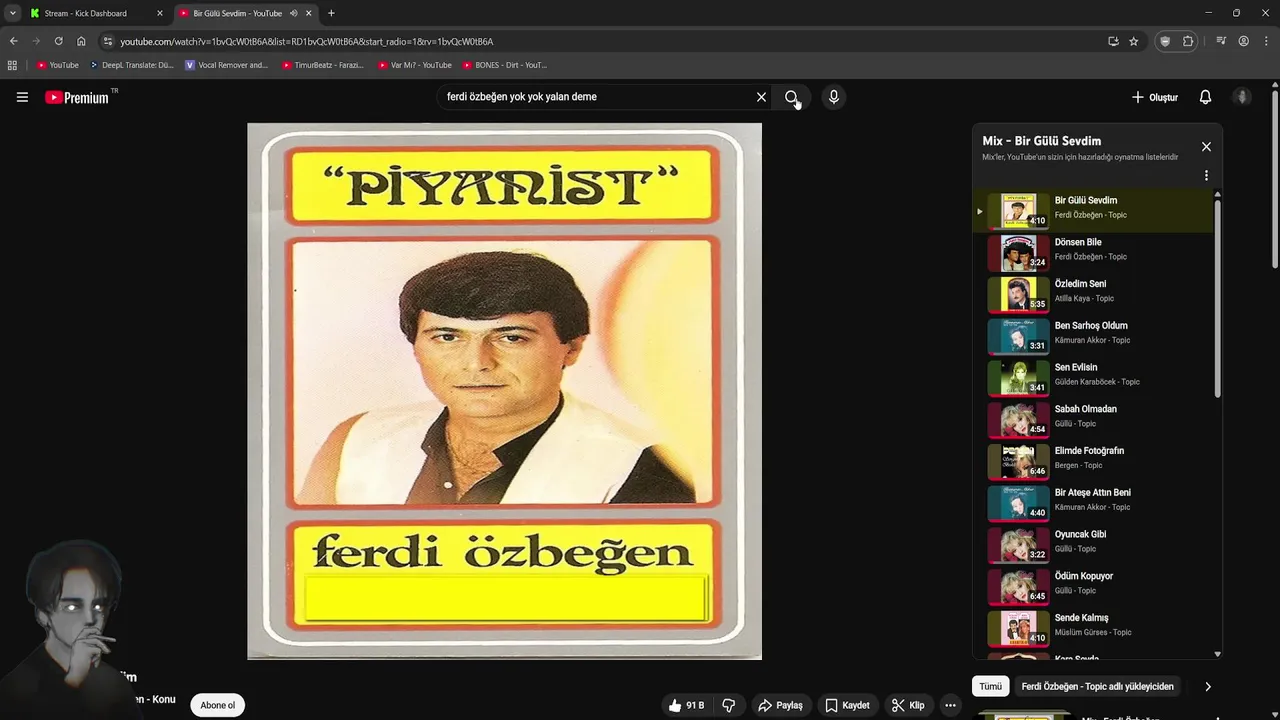Open the tab search dropdown
The width and height of the screenshot is (1280, 720).
pyautogui.click(x=12, y=13)
